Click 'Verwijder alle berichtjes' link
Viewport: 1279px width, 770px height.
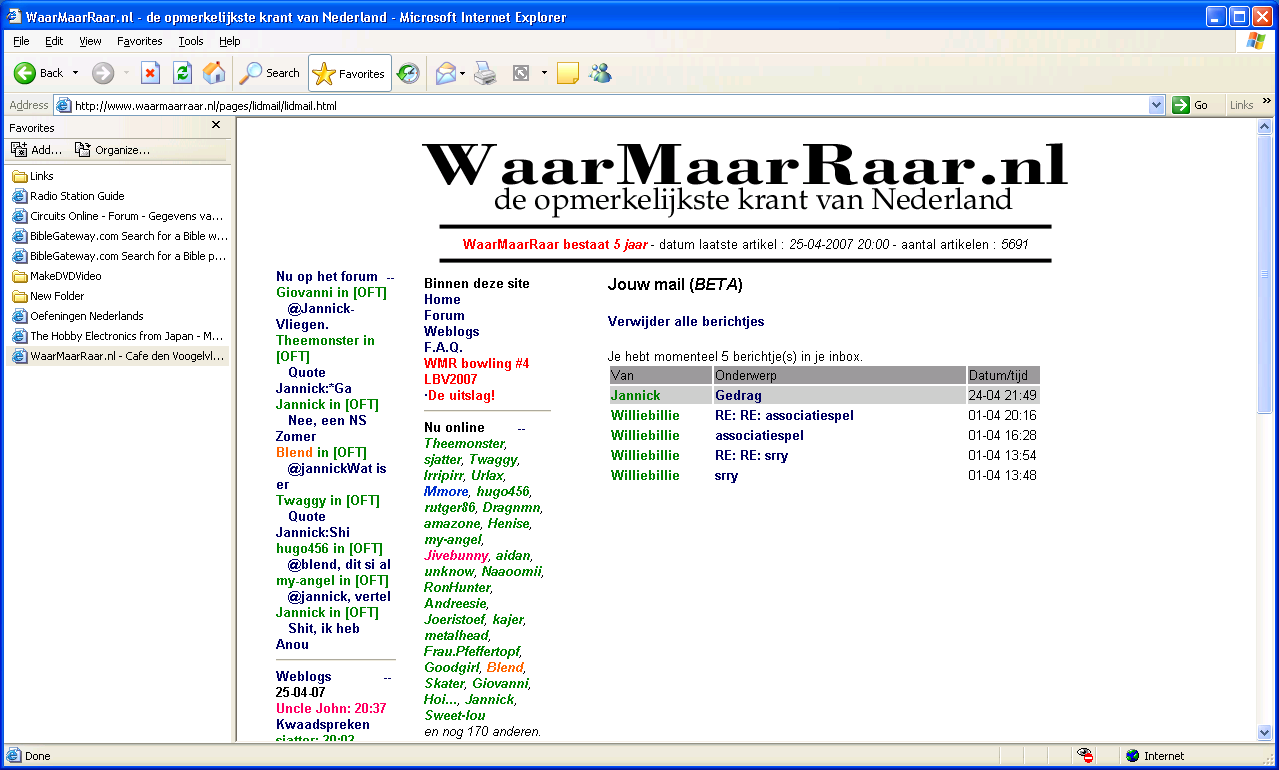(x=686, y=322)
